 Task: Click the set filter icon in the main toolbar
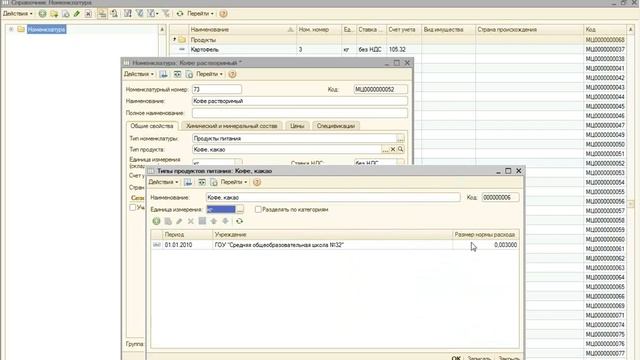[128, 13]
